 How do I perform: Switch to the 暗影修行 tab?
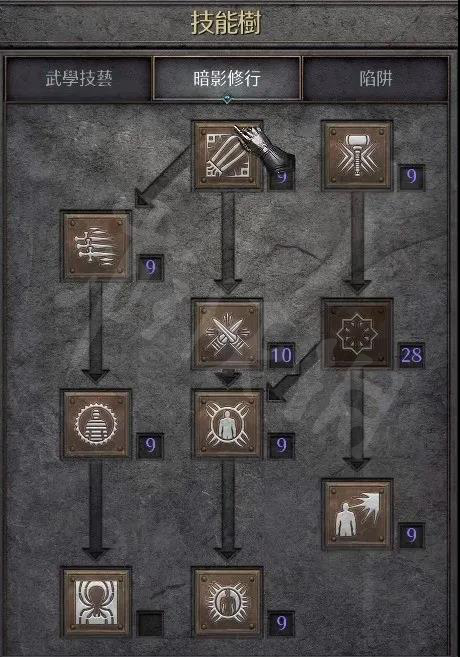click(x=227, y=78)
